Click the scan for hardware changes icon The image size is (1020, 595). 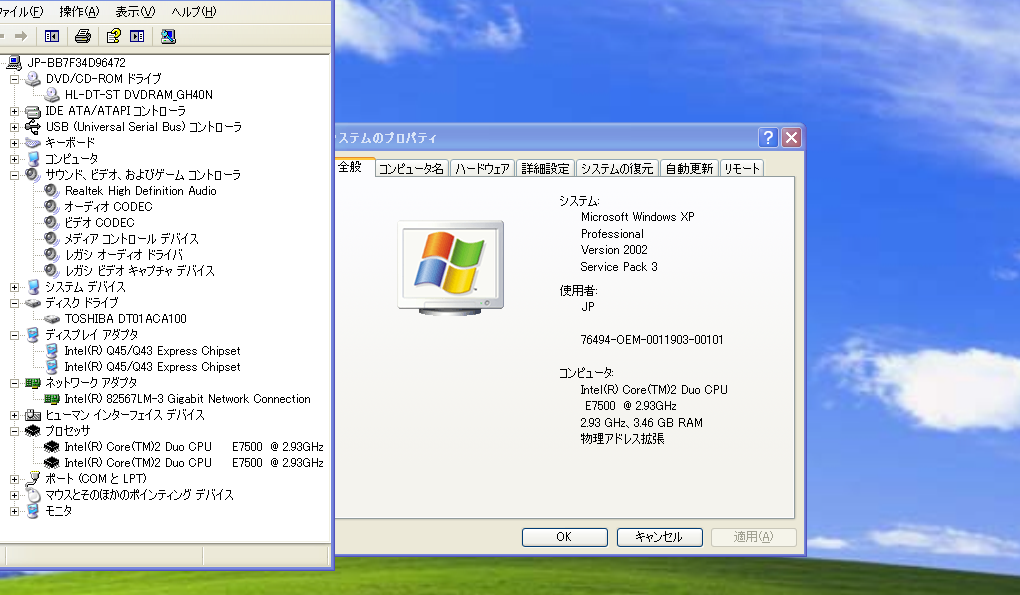click(x=168, y=36)
